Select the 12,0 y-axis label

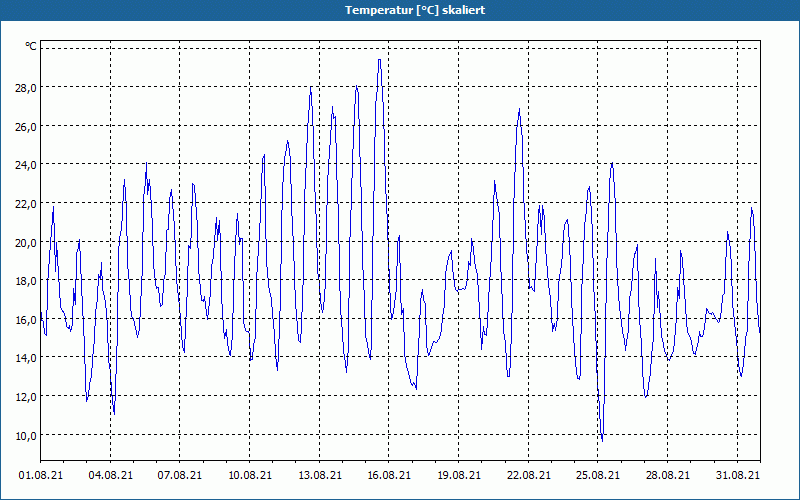pyautogui.click(x=25, y=396)
